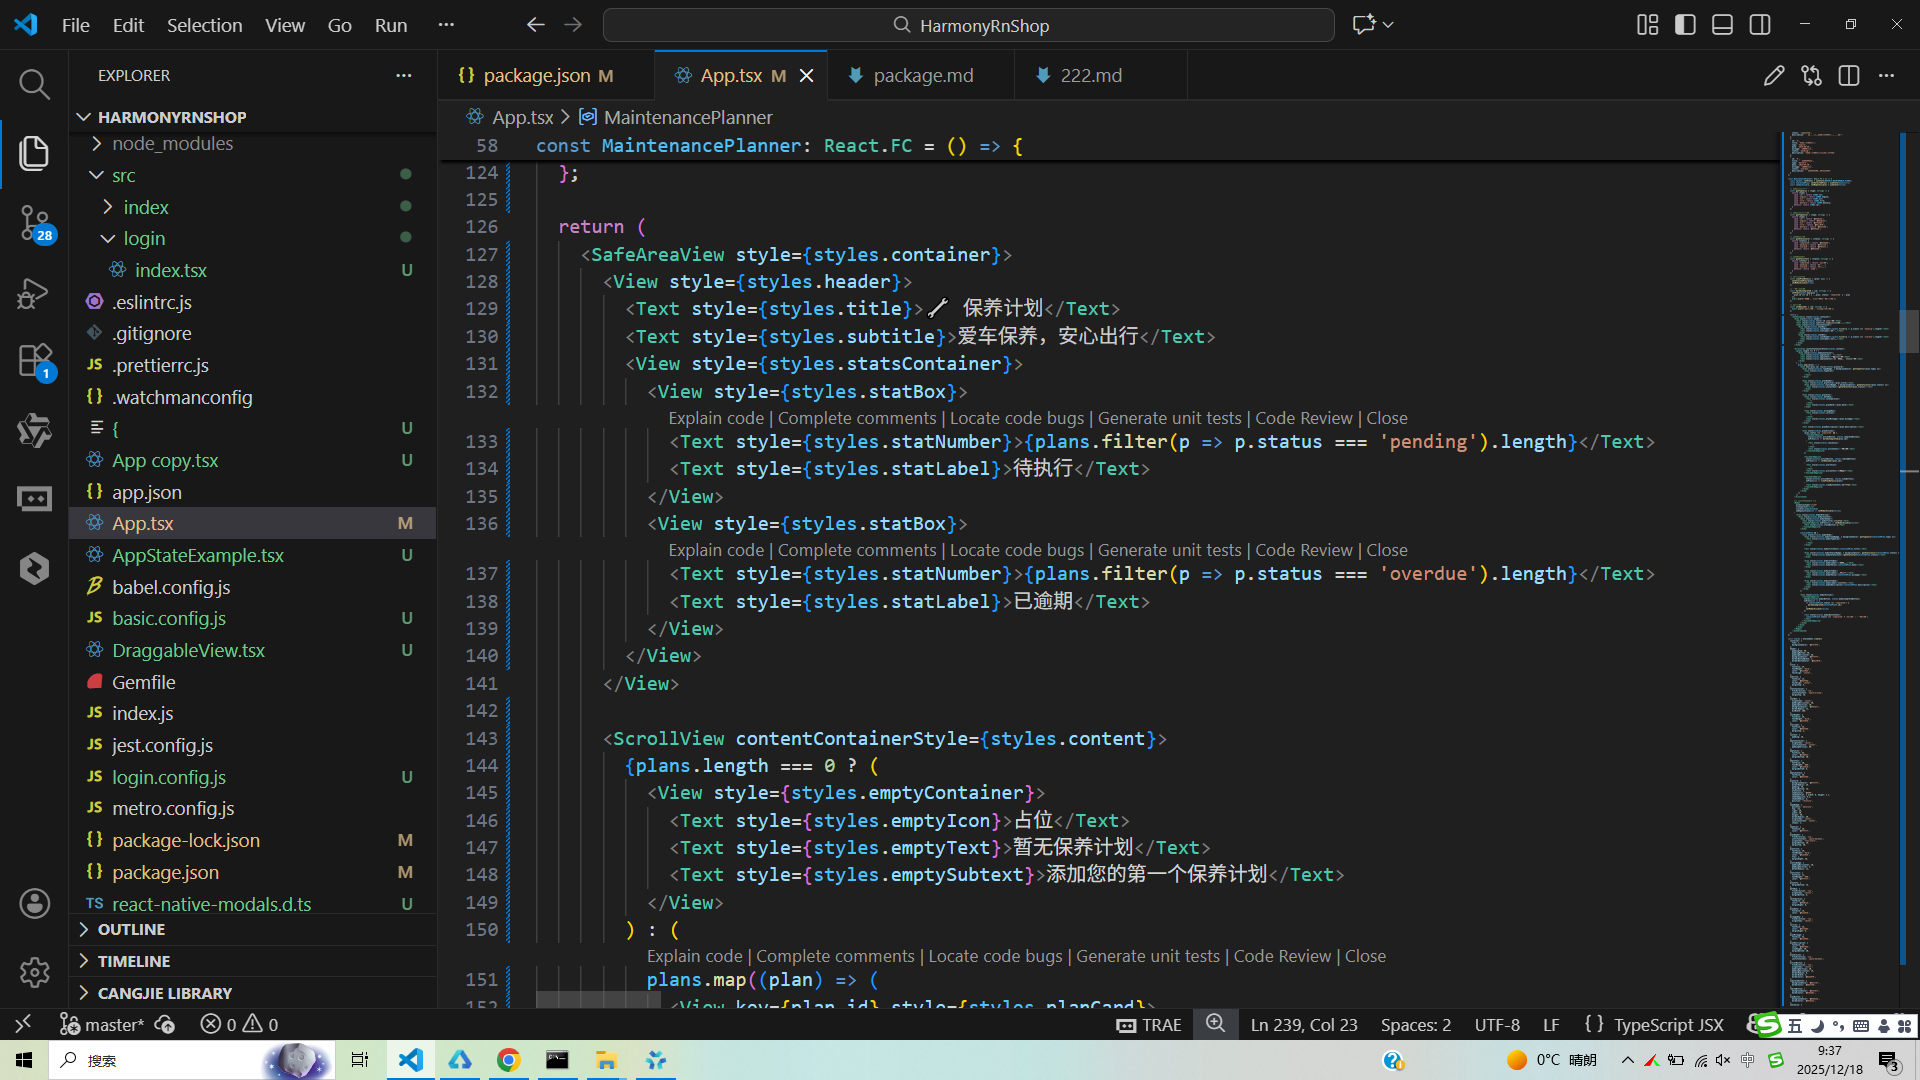Screen dimensions: 1920x1080
Task: Open the Extensions view
Action: pyautogui.click(x=34, y=361)
